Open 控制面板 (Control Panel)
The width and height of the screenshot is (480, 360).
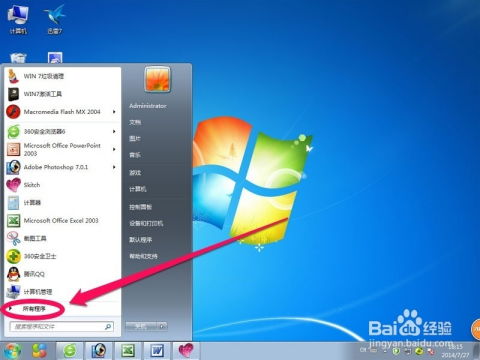click(140, 207)
